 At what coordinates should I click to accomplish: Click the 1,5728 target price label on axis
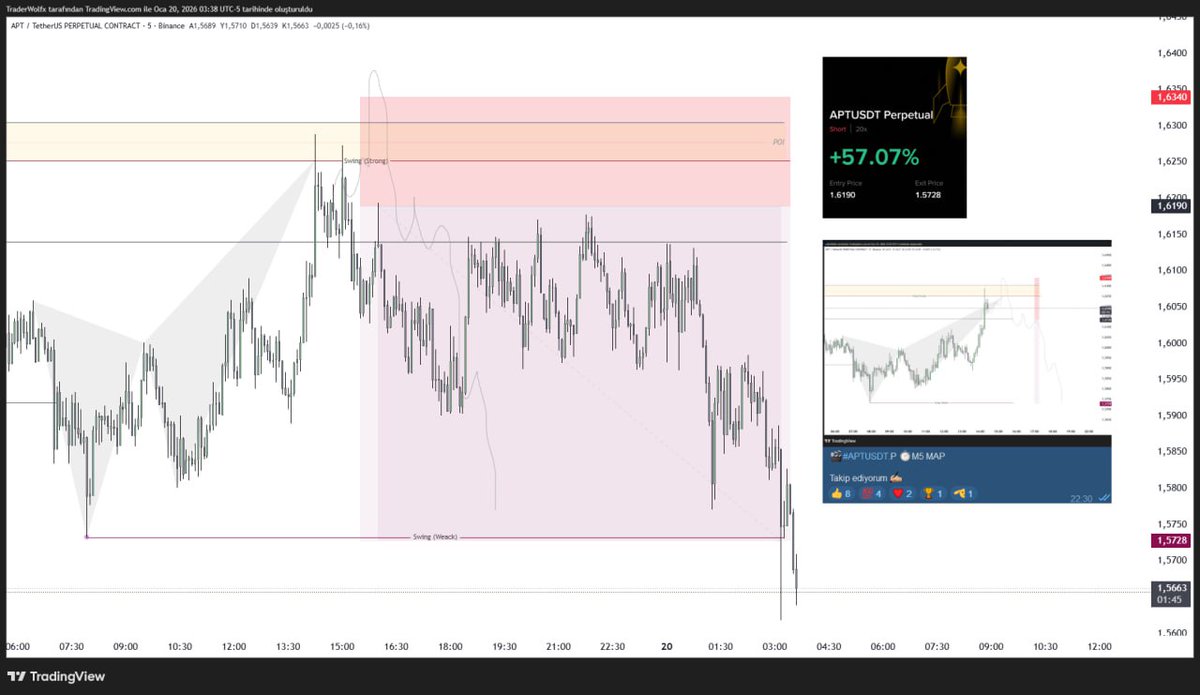tap(1171, 540)
